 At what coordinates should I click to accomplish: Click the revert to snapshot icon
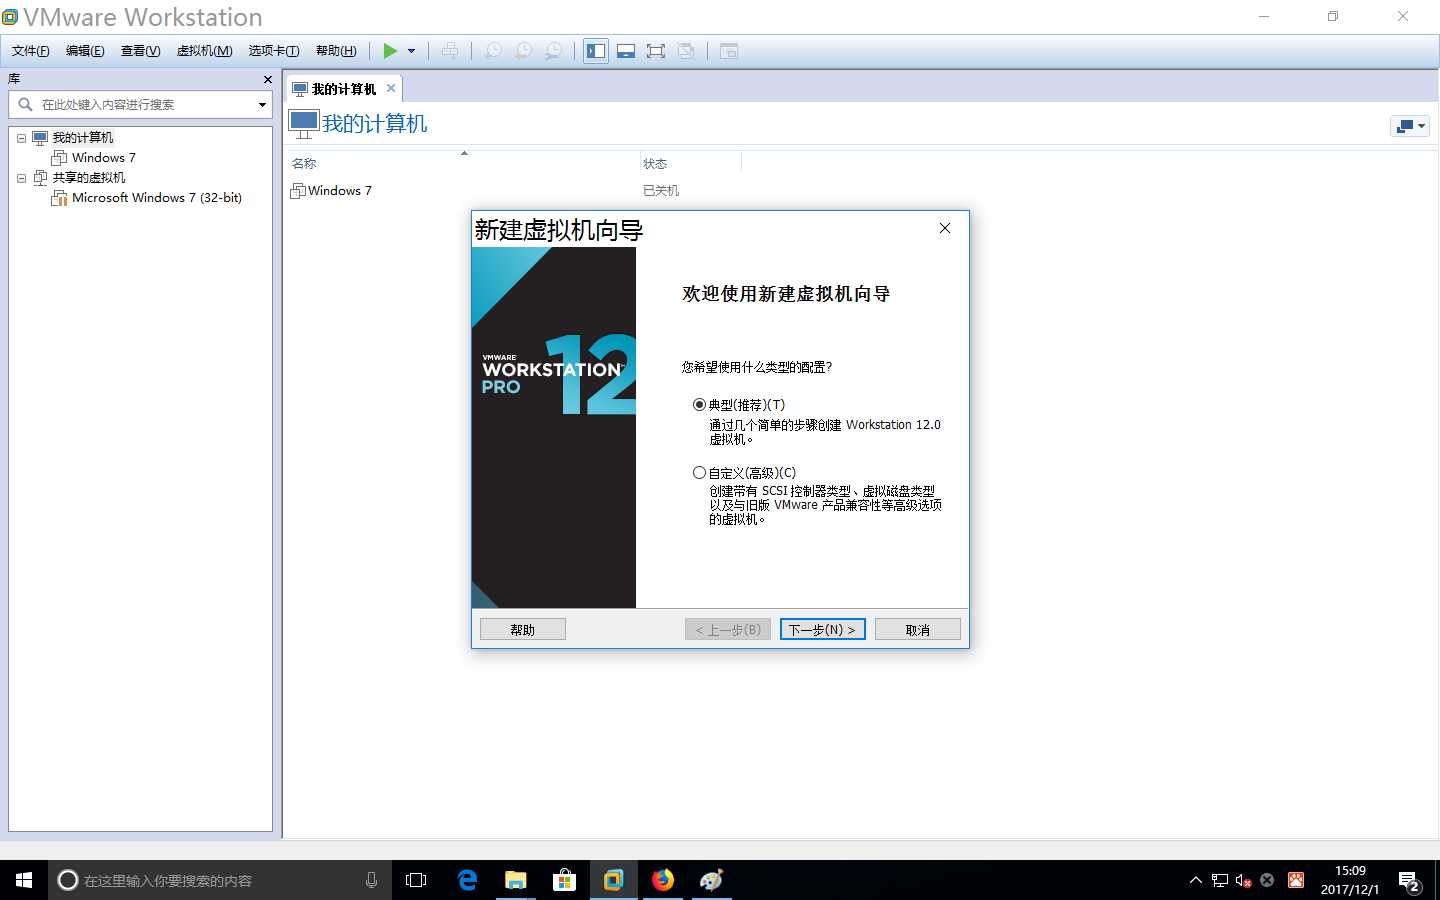coord(523,51)
